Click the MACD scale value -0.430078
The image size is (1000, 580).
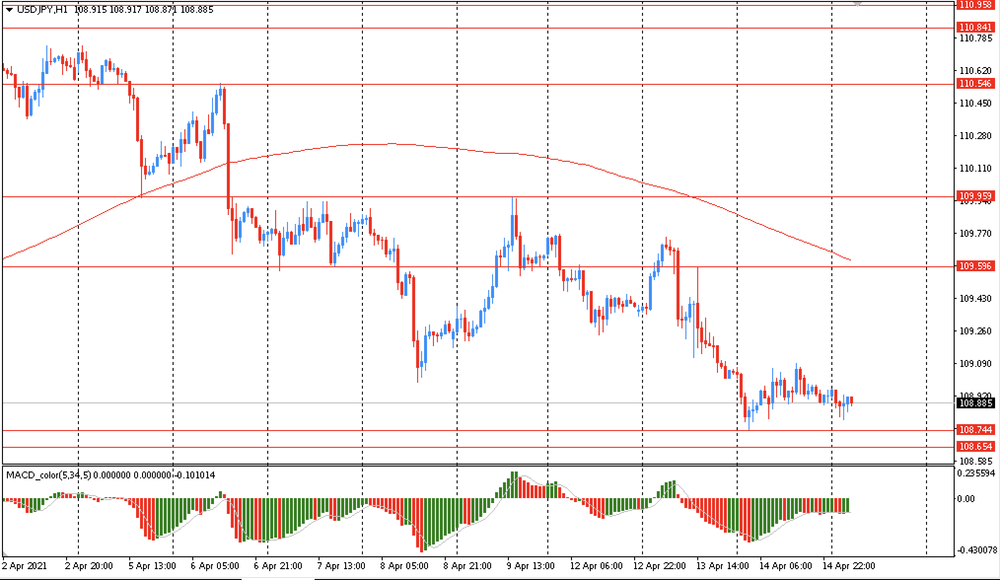point(977,549)
